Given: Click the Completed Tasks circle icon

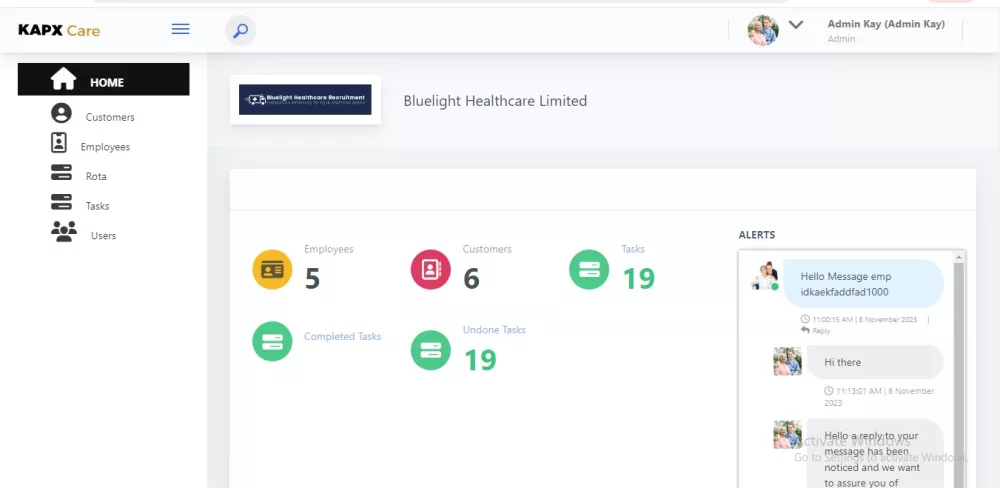Looking at the screenshot, I should tap(272, 341).
